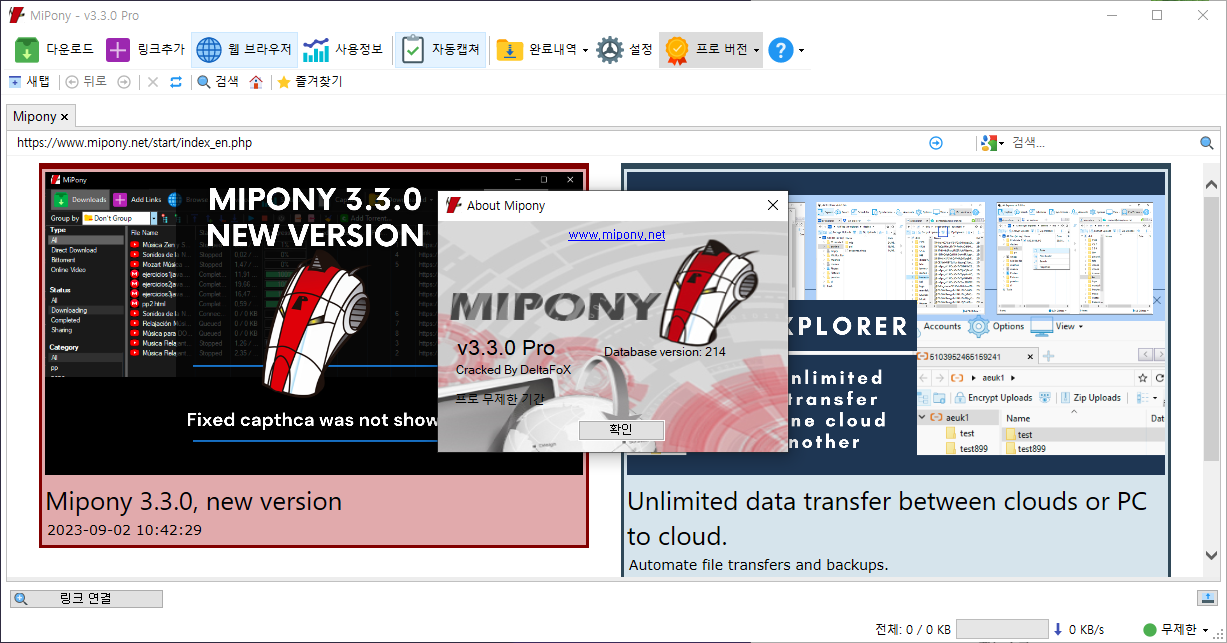Screen dimensions: 1227x643
Task: Toggle 자동캡쳐 clipboard capture button
Action: pyautogui.click(x=440, y=49)
